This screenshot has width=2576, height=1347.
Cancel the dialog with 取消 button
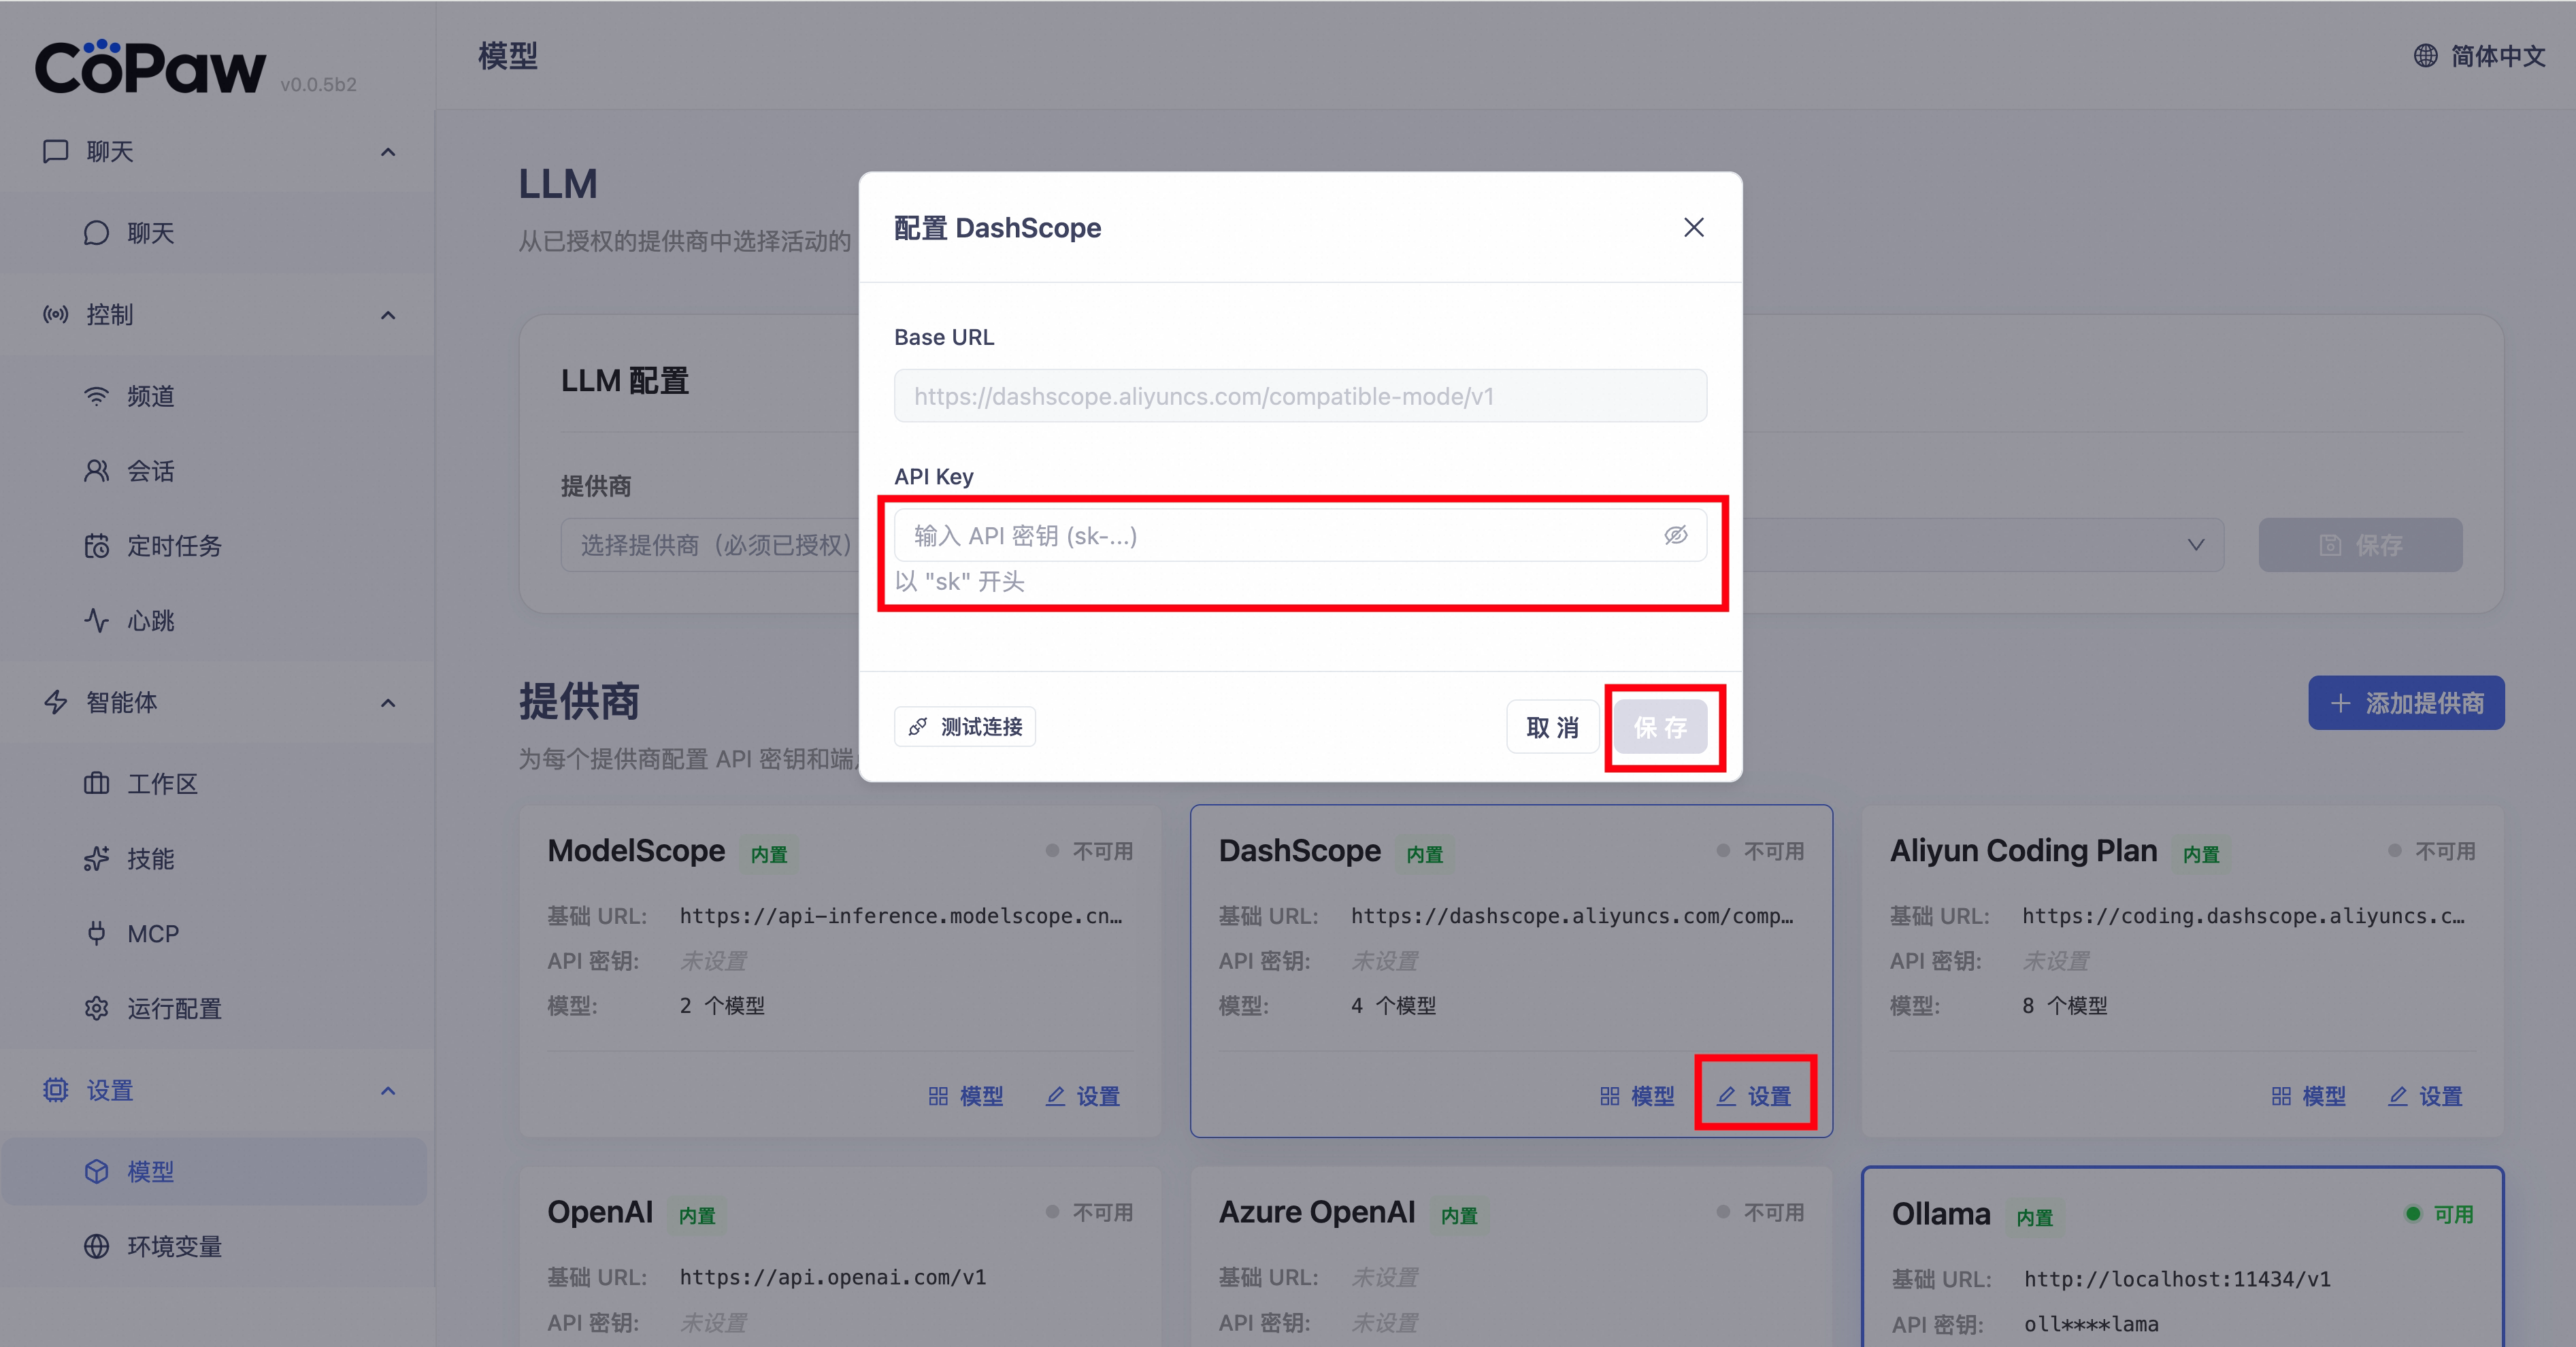(x=1552, y=727)
